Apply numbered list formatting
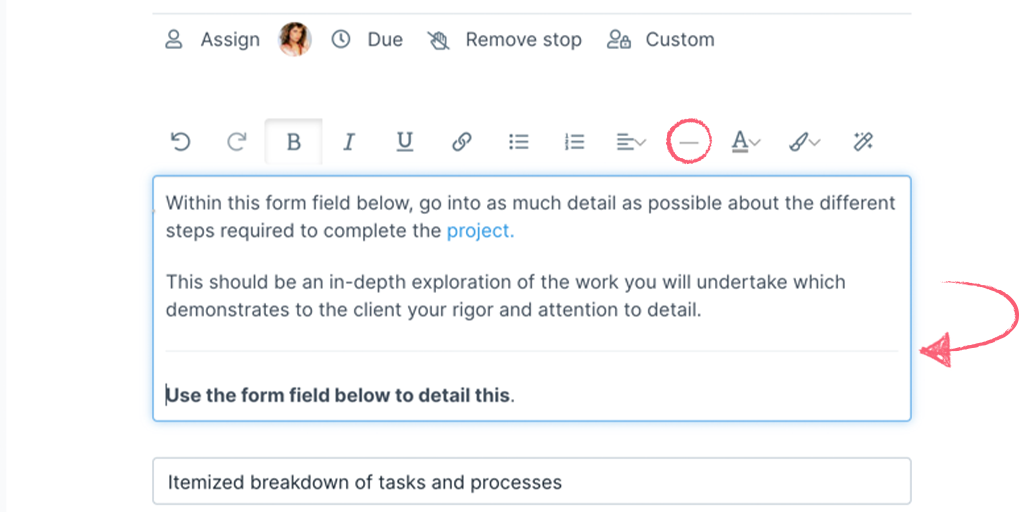1024x512 pixels. pyautogui.click(x=574, y=142)
